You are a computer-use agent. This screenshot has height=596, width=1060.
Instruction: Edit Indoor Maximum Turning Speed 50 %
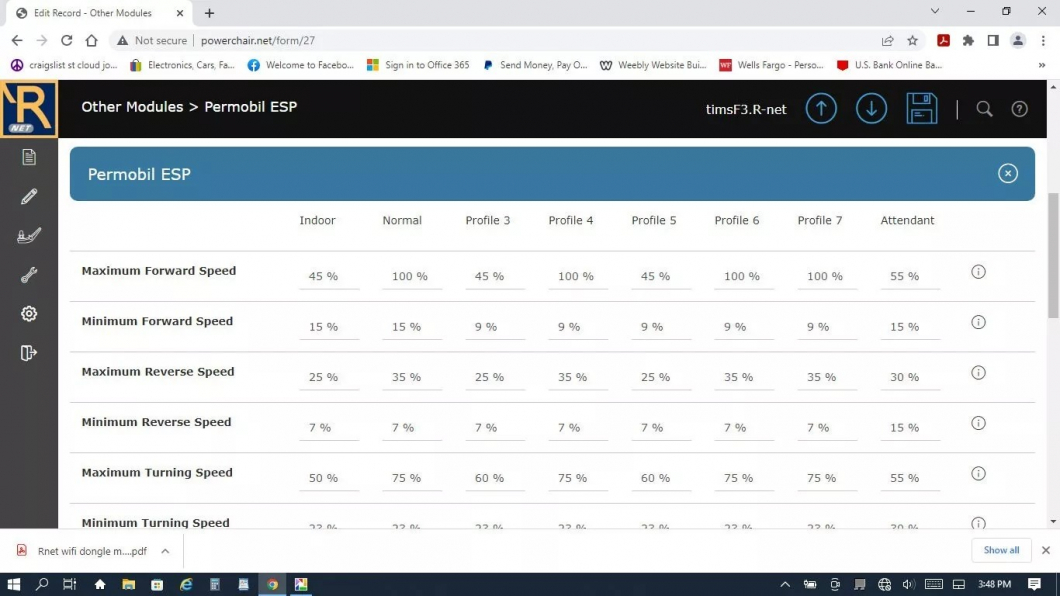coord(329,478)
